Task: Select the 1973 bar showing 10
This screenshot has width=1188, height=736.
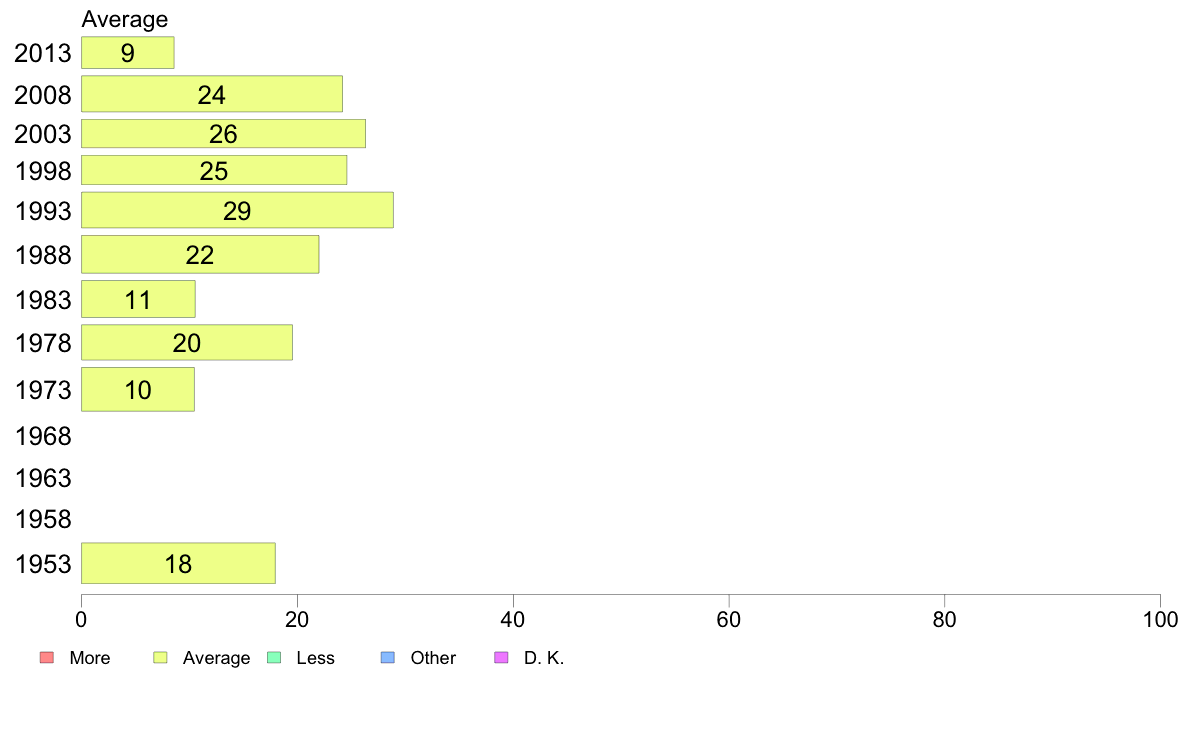Action: click(138, 390)
